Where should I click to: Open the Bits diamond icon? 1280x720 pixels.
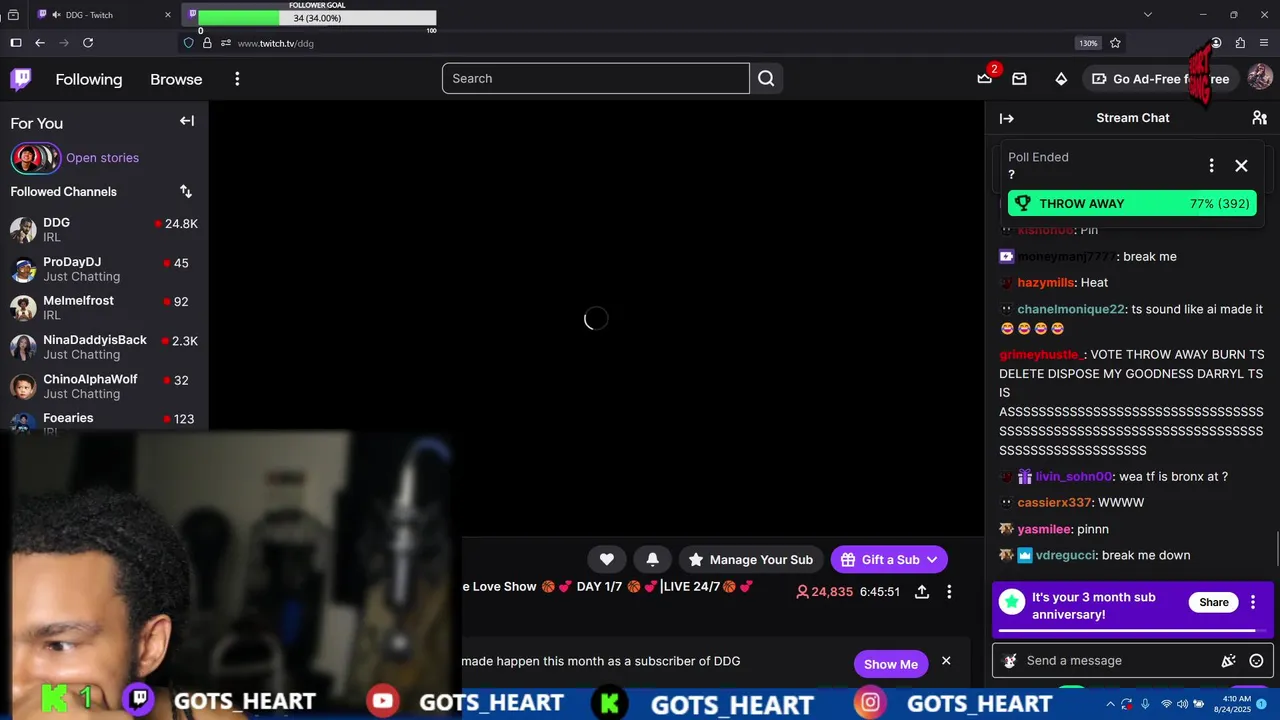1061,79
